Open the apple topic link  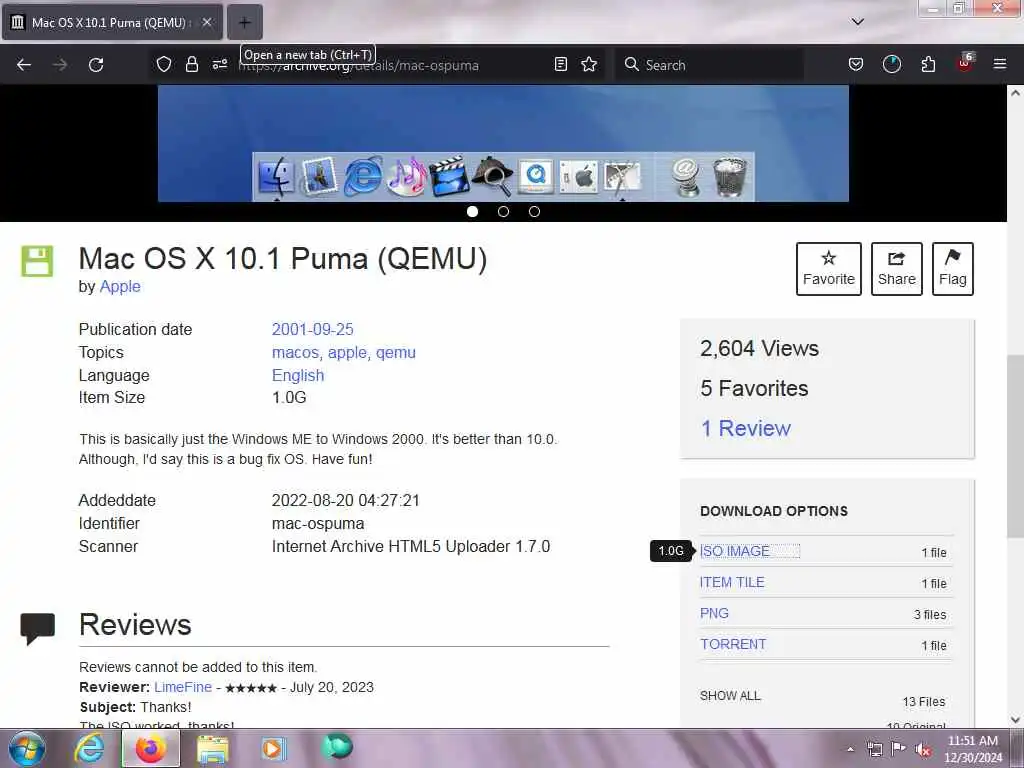point(349,353)
